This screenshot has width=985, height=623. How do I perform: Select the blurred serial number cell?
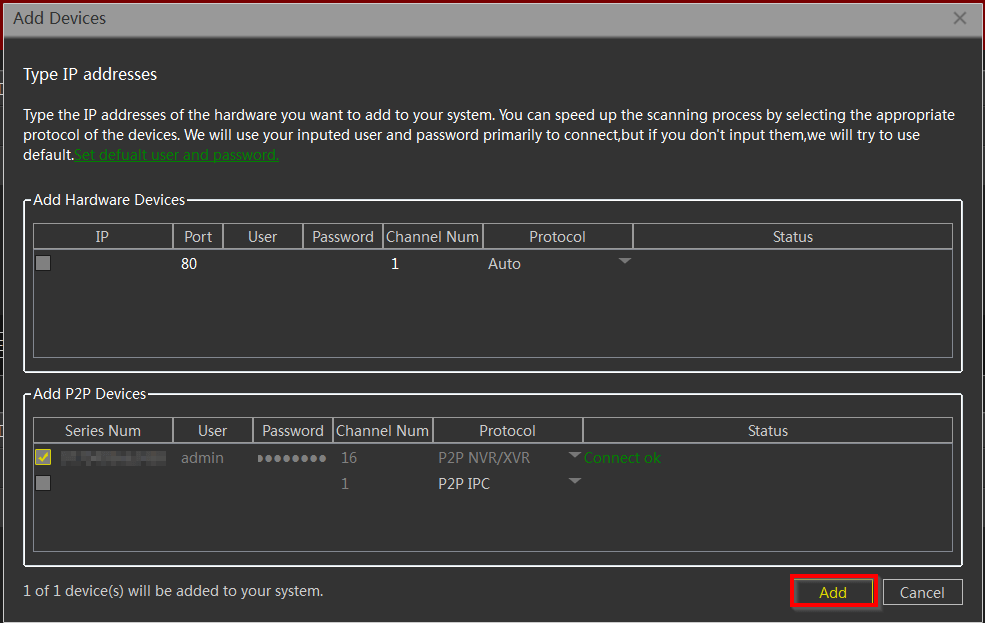pos(112,458)
